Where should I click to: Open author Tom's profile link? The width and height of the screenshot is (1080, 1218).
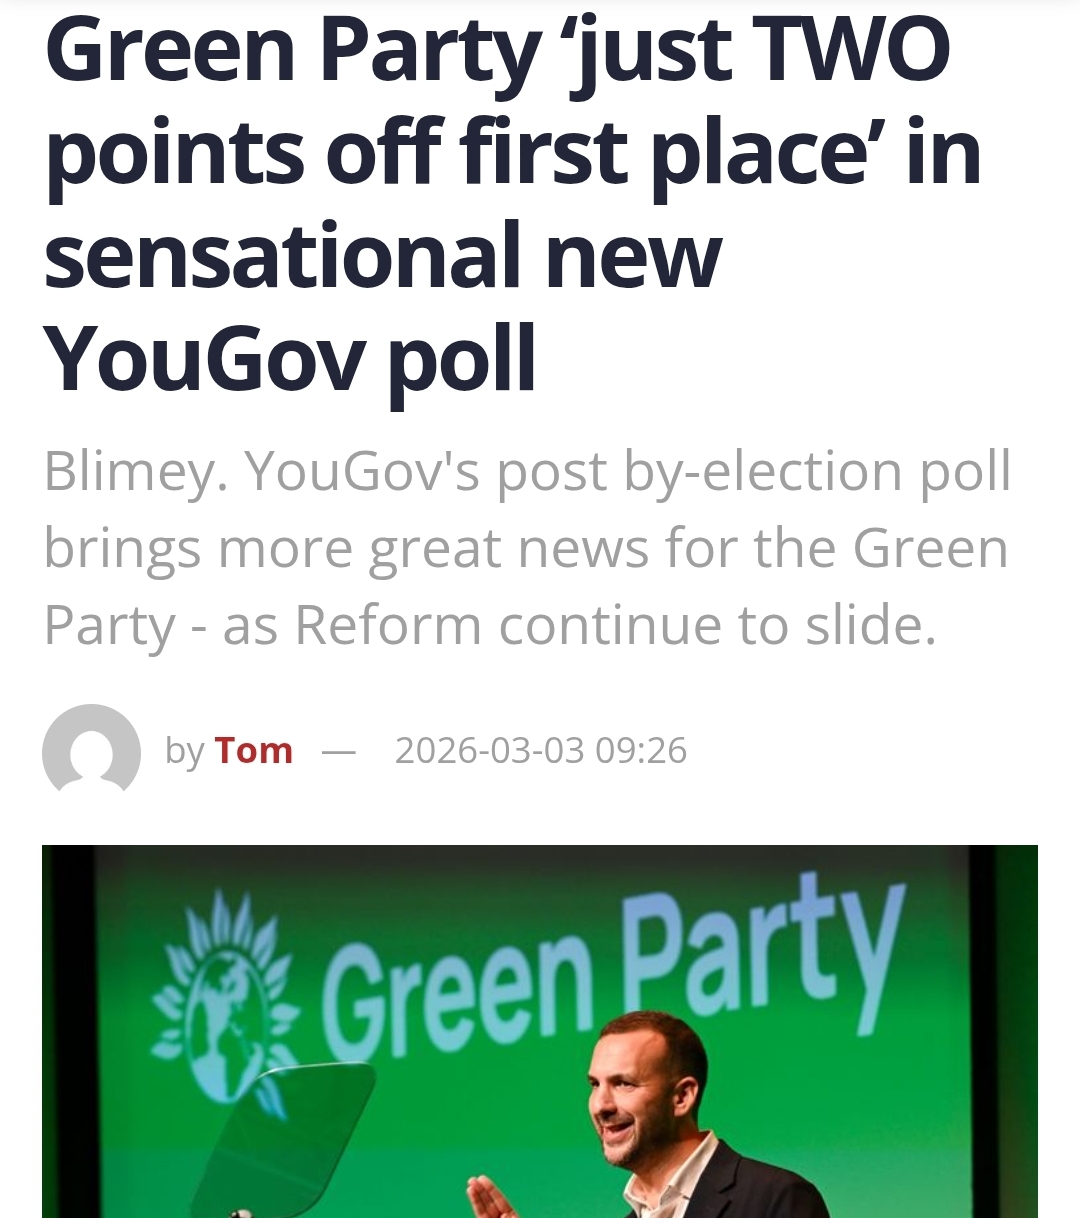tap(254, 750)
